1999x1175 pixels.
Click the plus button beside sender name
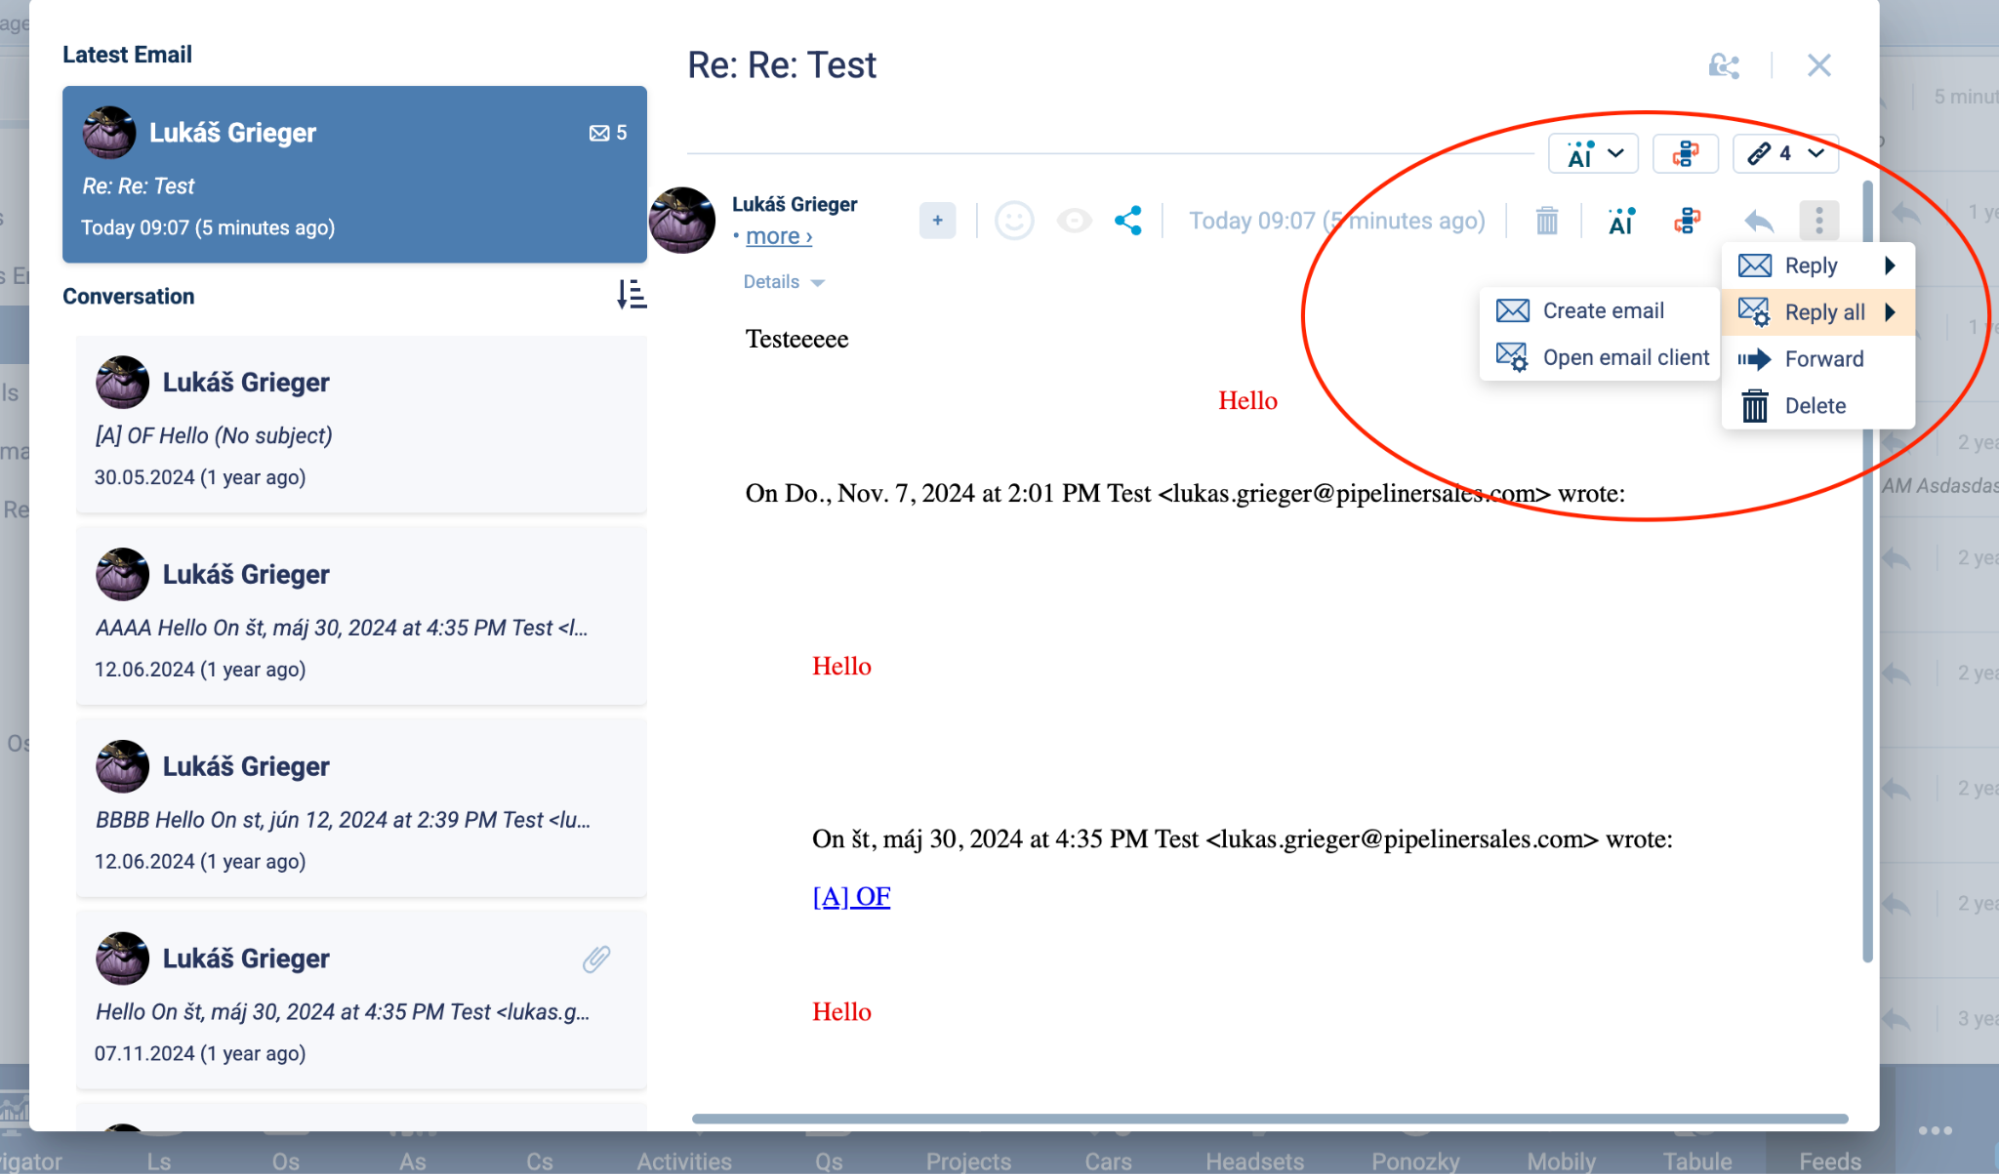click(937, 221)
